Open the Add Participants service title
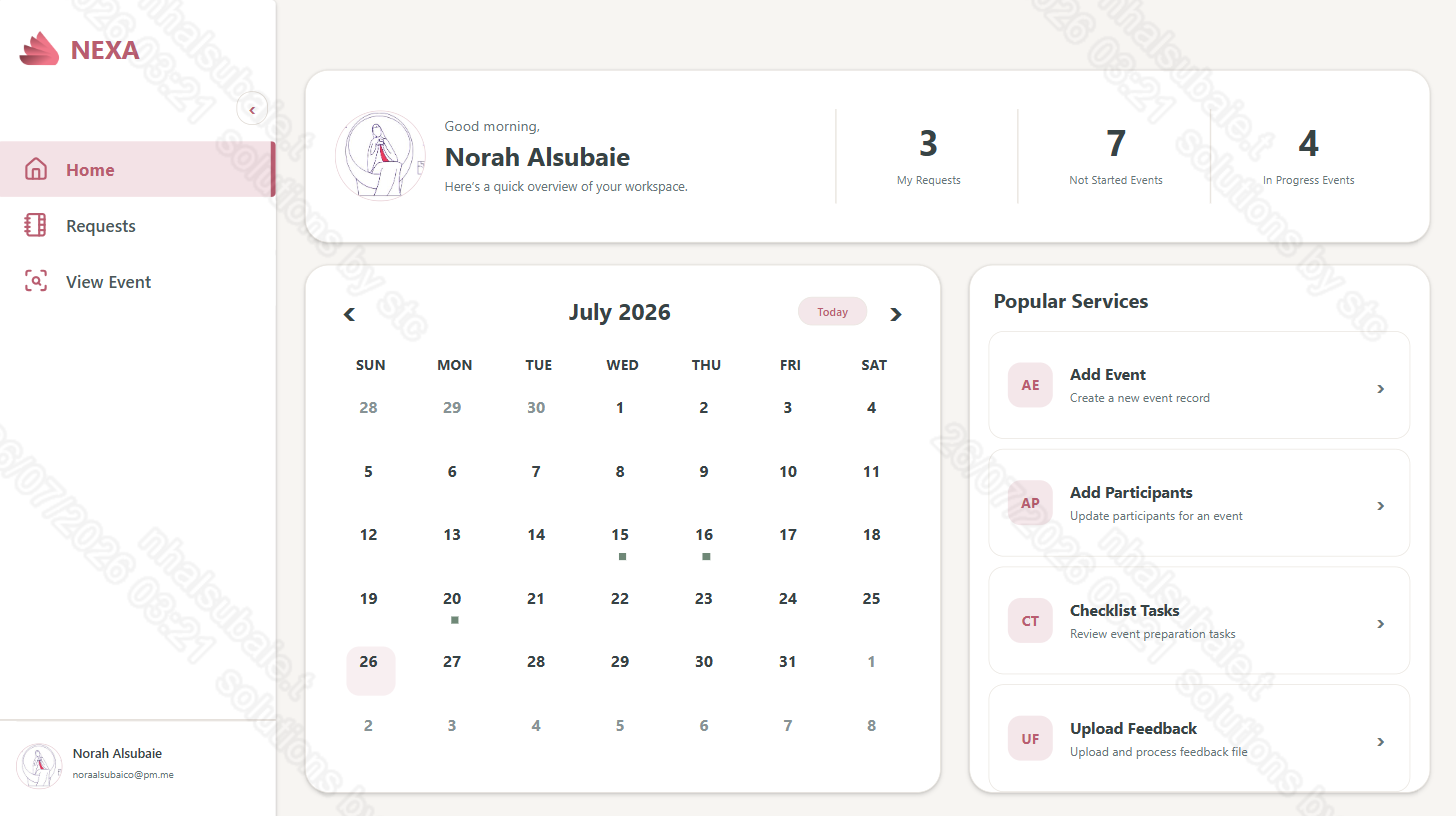 pyautogui.click(x=1131, y=492)
